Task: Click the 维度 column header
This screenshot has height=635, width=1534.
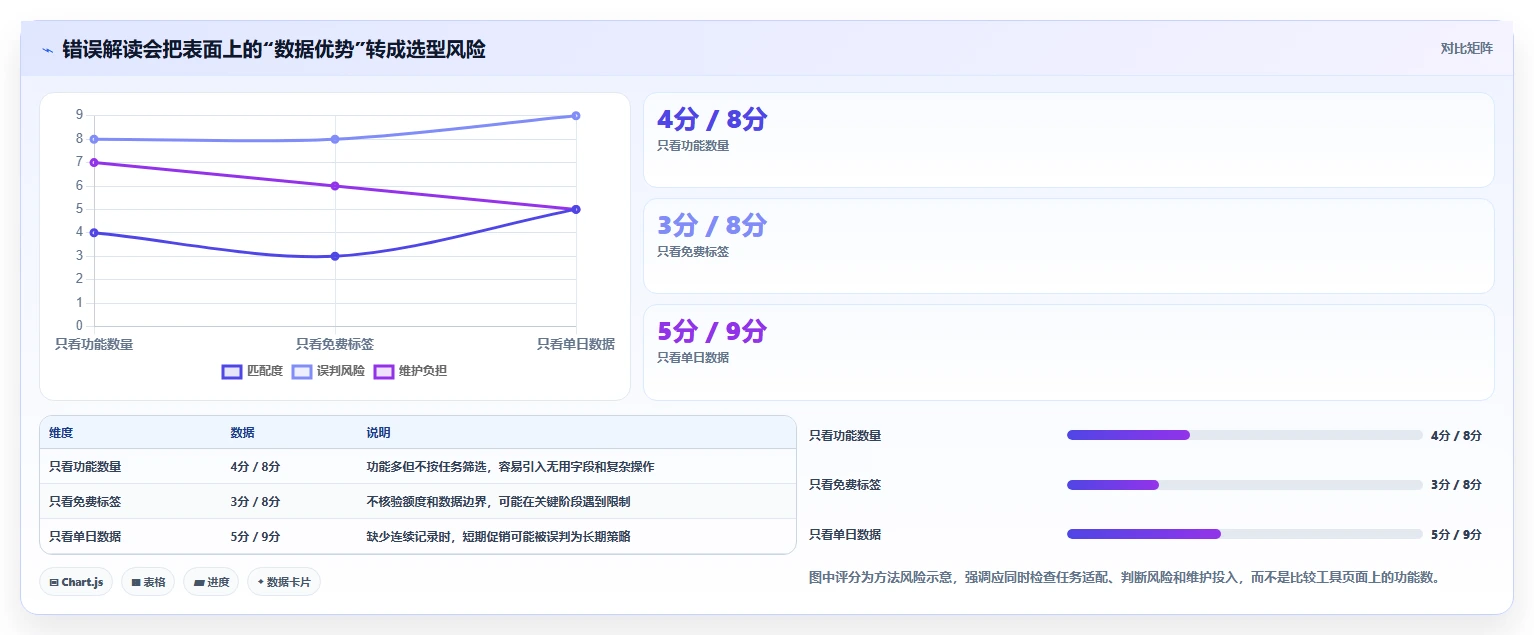Action: click(x=61, y=433)
